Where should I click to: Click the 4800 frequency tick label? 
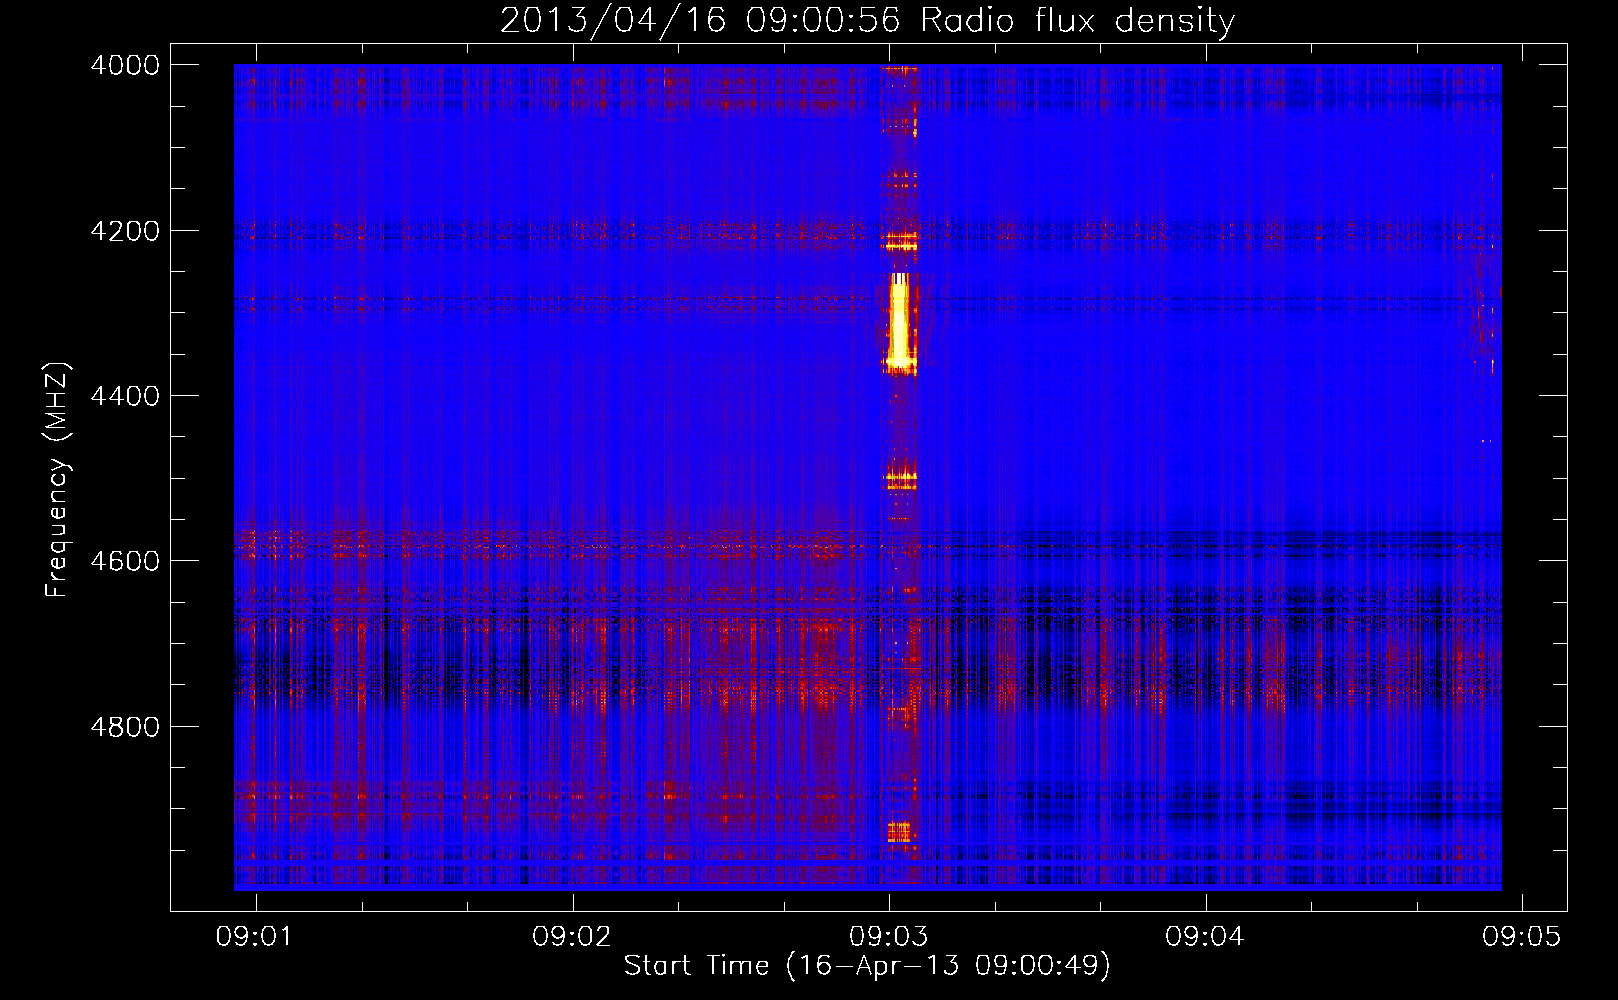(x=125, y=727)
